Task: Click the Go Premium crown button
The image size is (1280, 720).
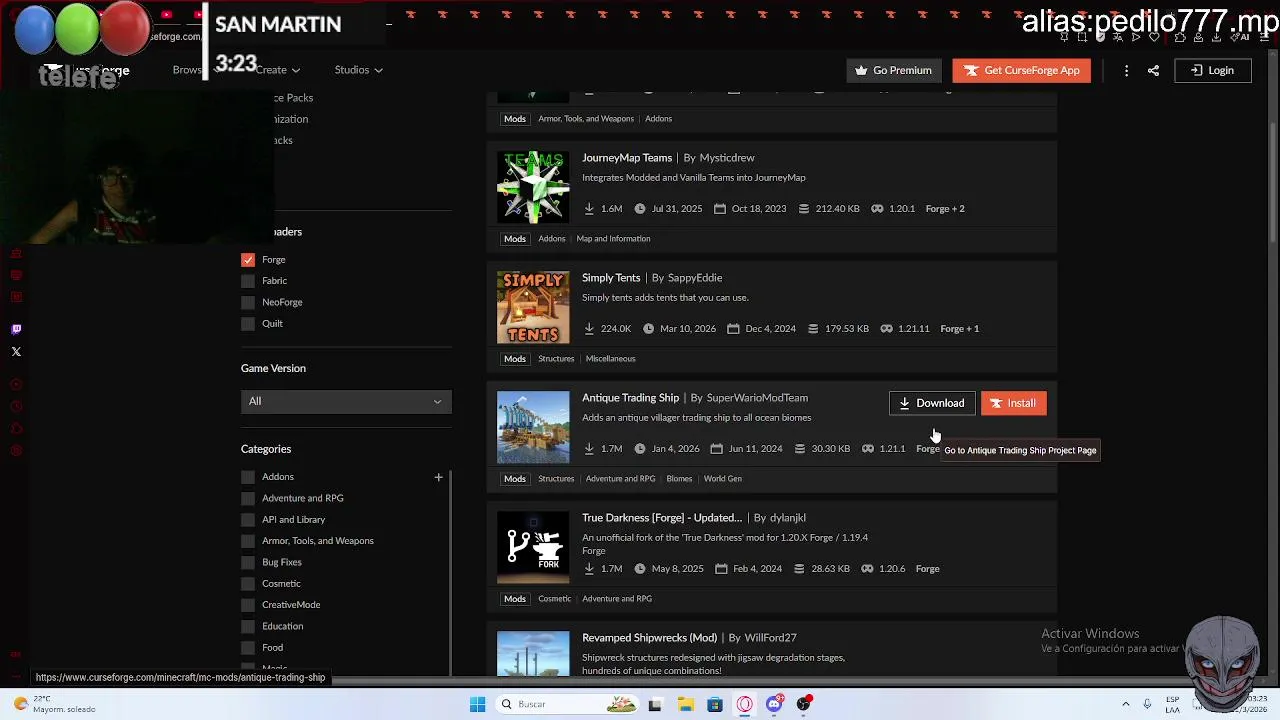Action: (x=893, y=70)
